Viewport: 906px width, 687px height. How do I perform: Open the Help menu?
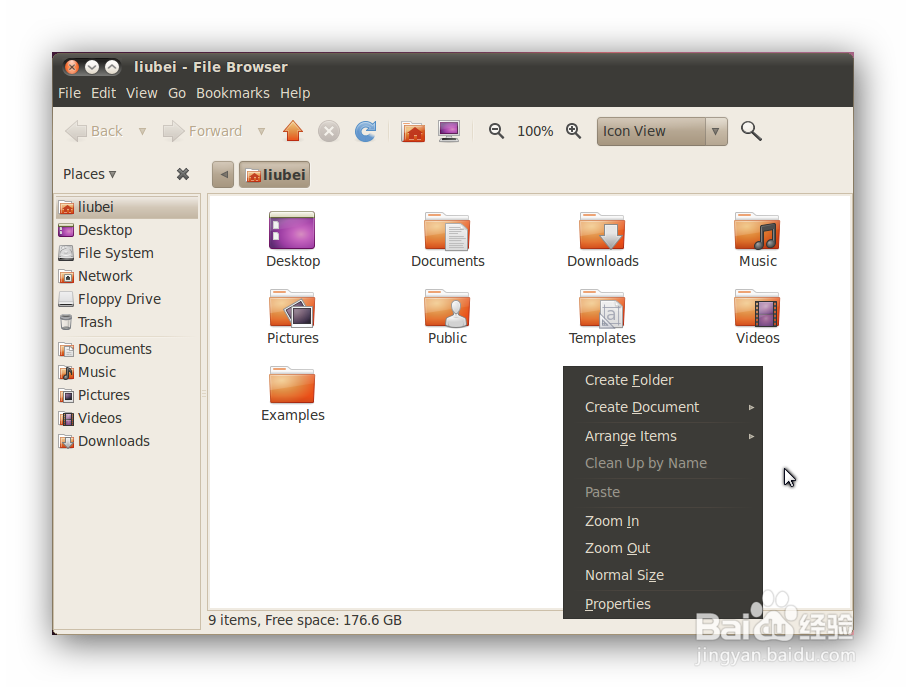tap(295, 93)
